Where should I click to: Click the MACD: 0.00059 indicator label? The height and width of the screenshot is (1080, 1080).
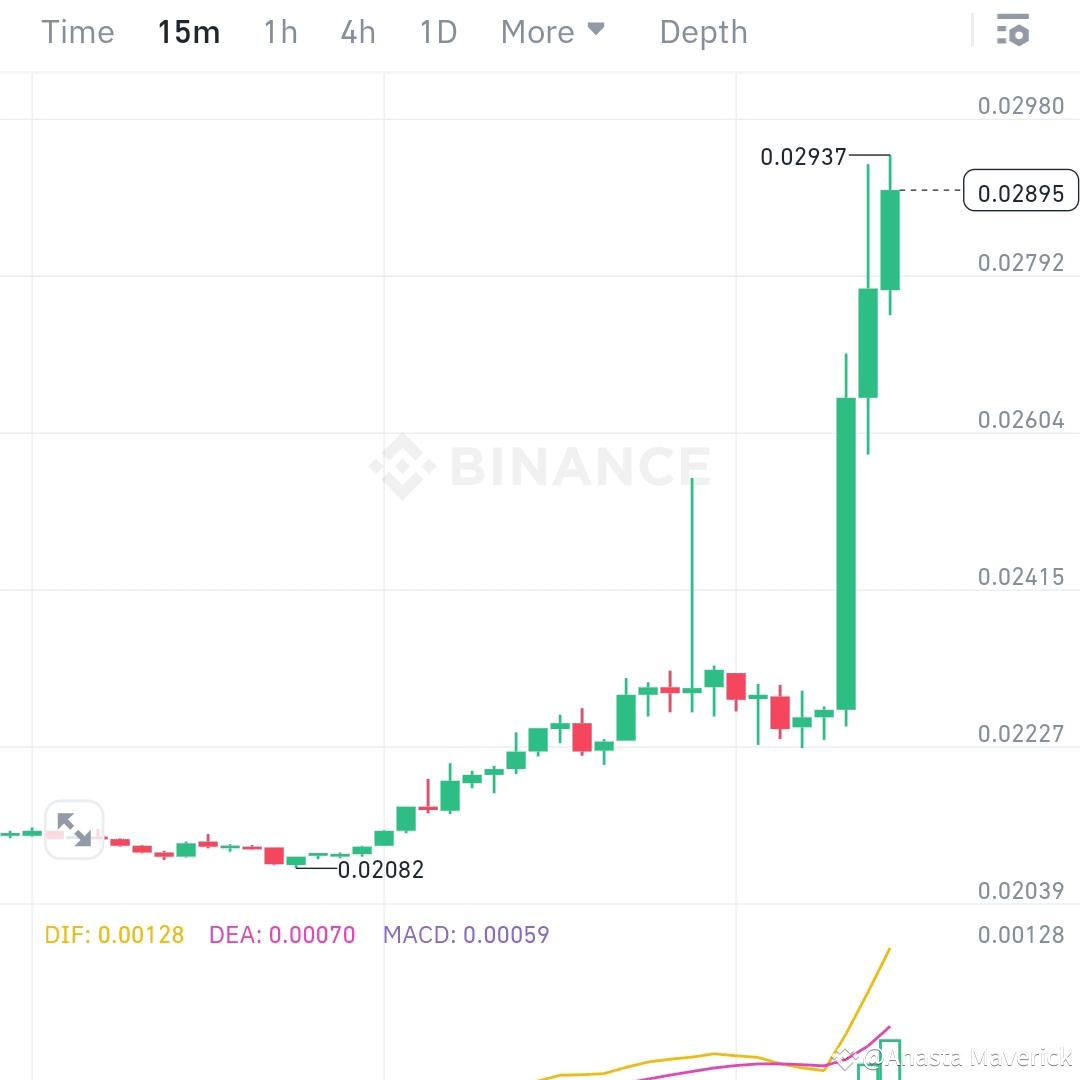pyautogui.click(x=466, y=935)
